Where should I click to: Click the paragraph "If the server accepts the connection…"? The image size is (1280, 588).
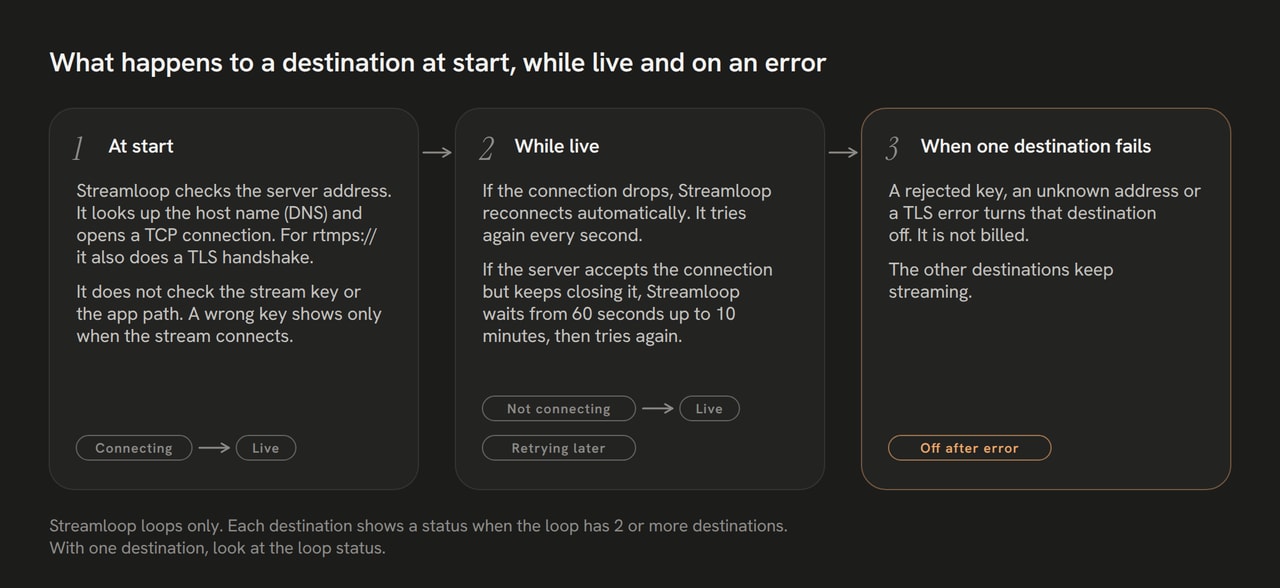pyautogui.click(x=627, y=303)
